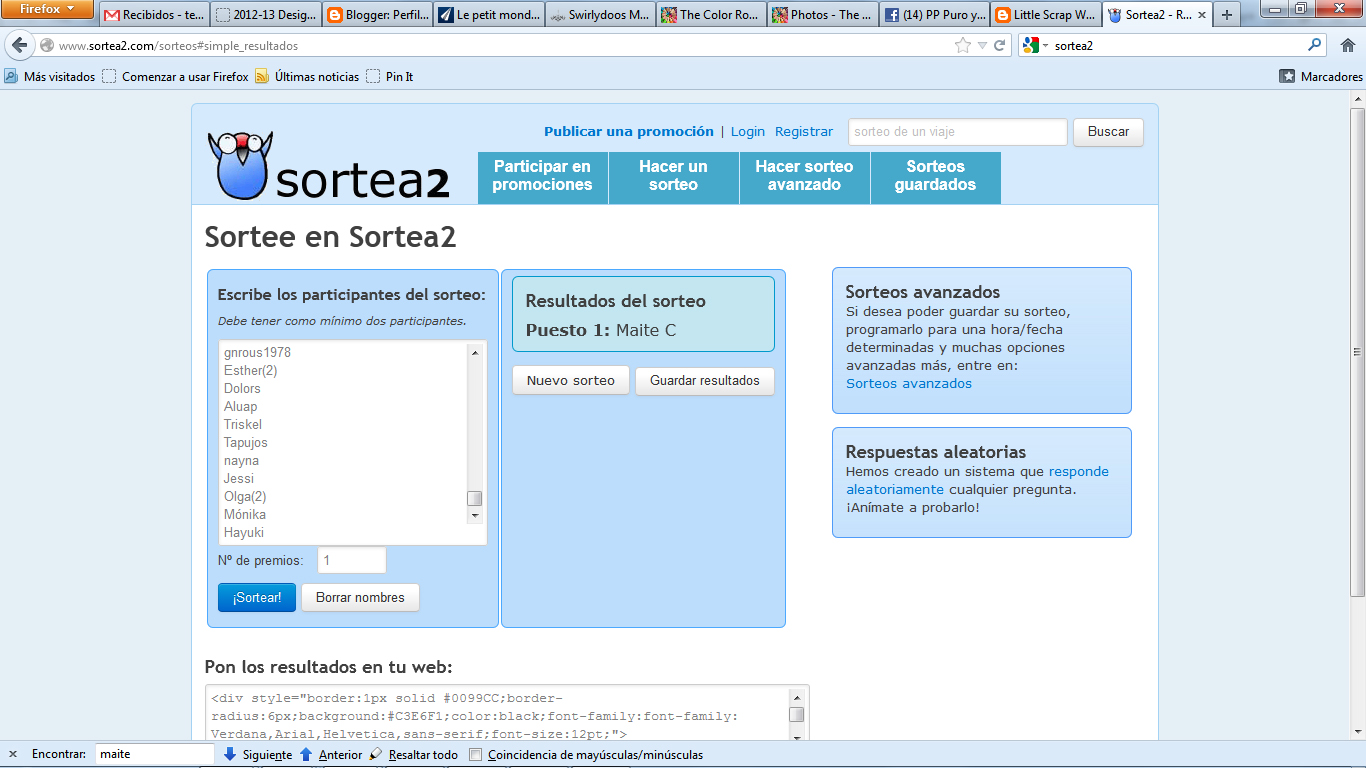Open the Firefox application menu
The image size is (1366, 768).
point(47,10)
